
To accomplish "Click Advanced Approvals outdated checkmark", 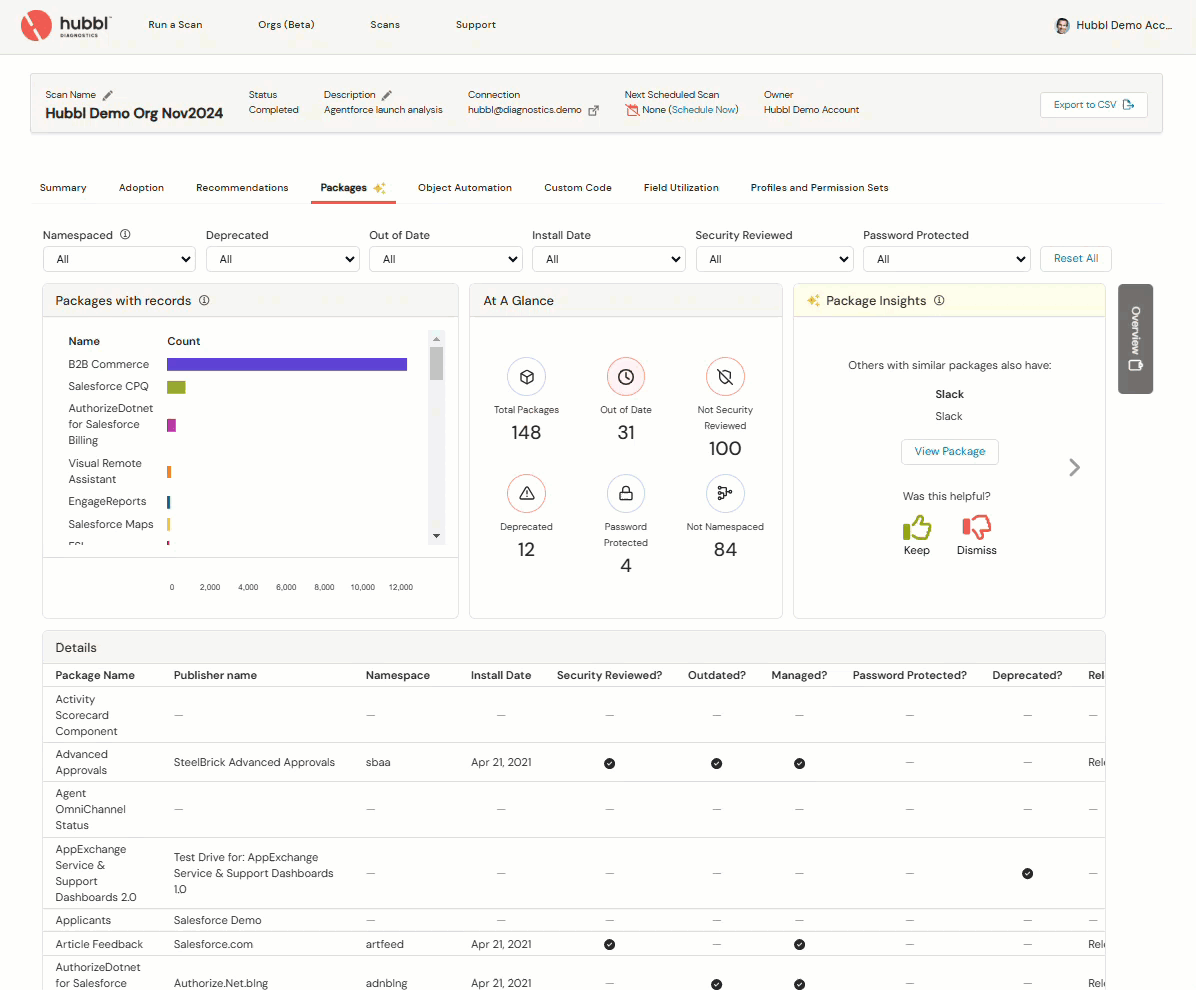I will (x=716, y=763).
